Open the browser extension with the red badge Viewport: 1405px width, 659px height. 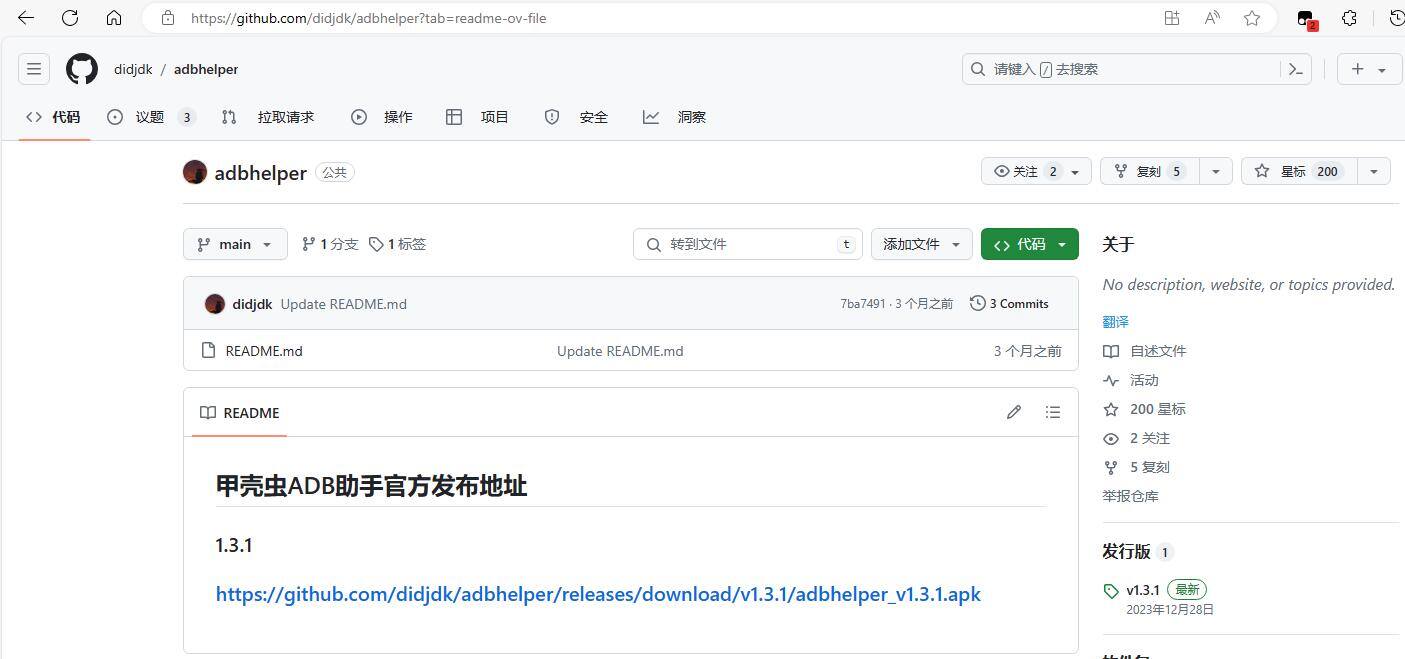(x=1306, y=19)
